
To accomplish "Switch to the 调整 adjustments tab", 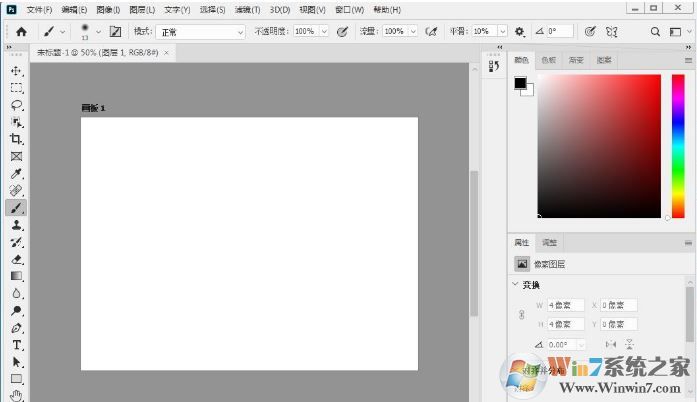I will point(549,243).
